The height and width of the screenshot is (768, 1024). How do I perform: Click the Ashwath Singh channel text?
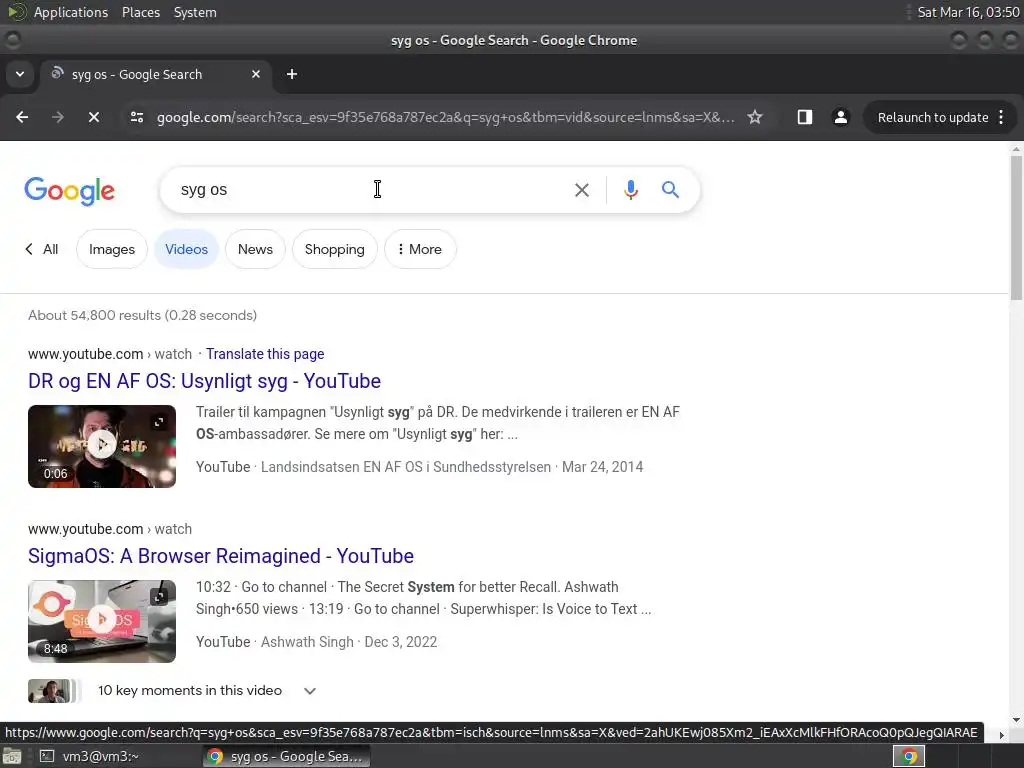(307, 642)
